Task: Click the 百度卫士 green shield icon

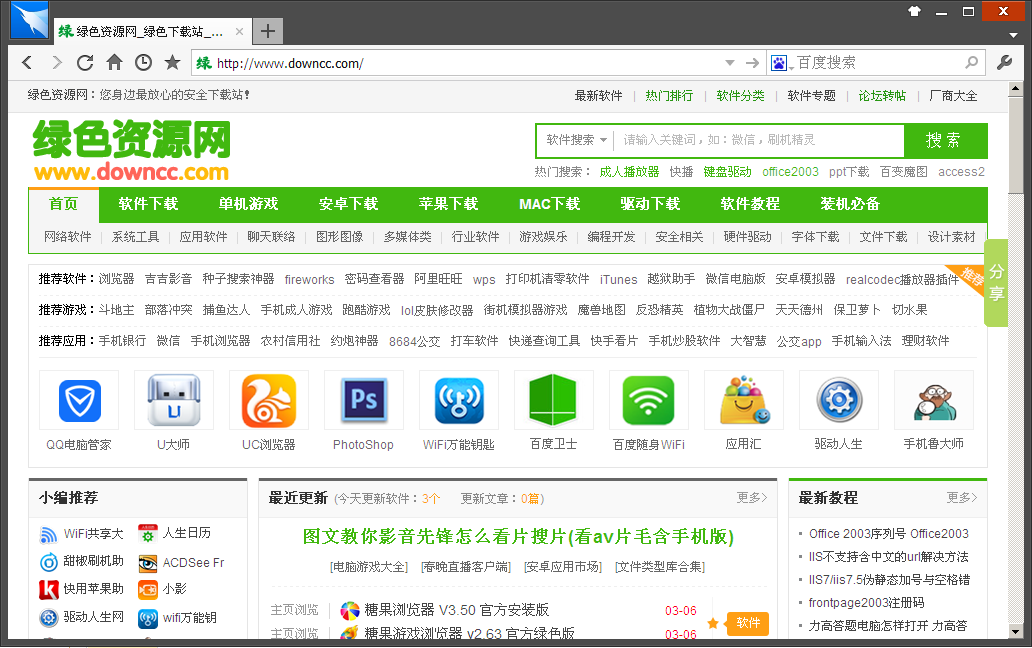Action: point(553,399)
